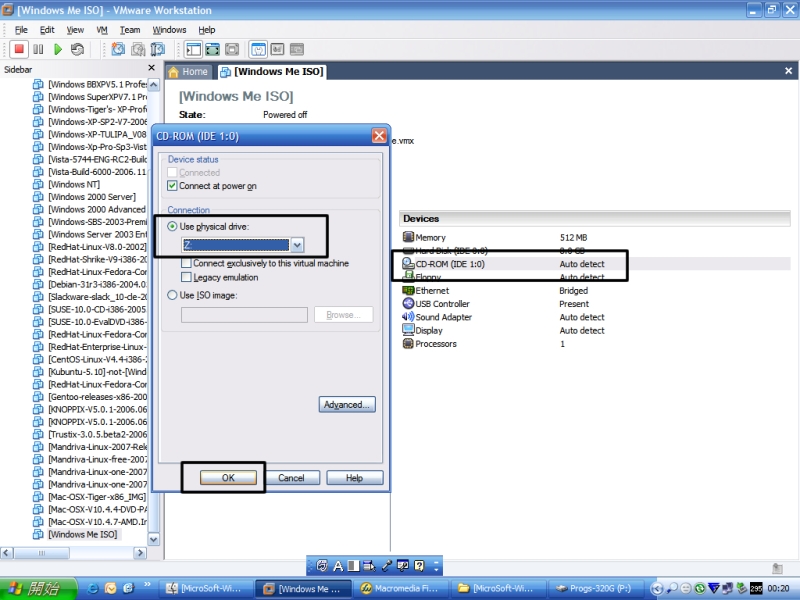Click the Full Screen toolbar icon

coord(232,49)
